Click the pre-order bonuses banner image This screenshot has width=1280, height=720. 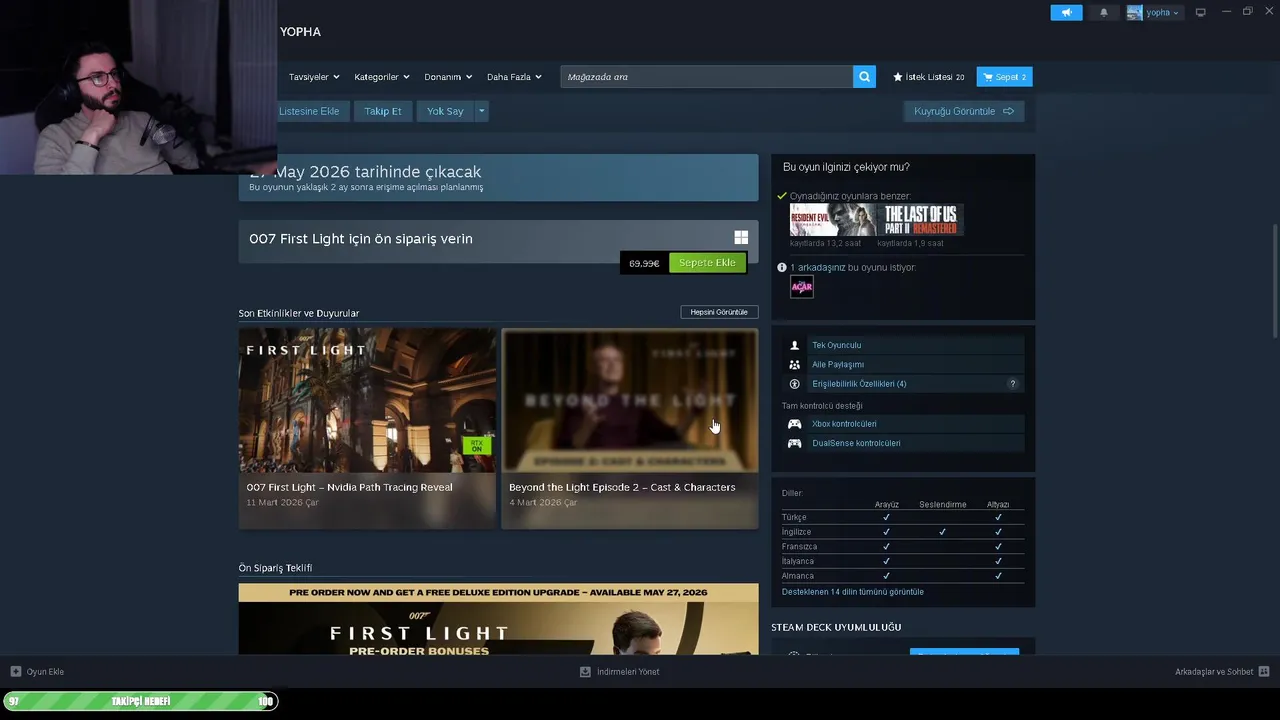tap(498, 619)
